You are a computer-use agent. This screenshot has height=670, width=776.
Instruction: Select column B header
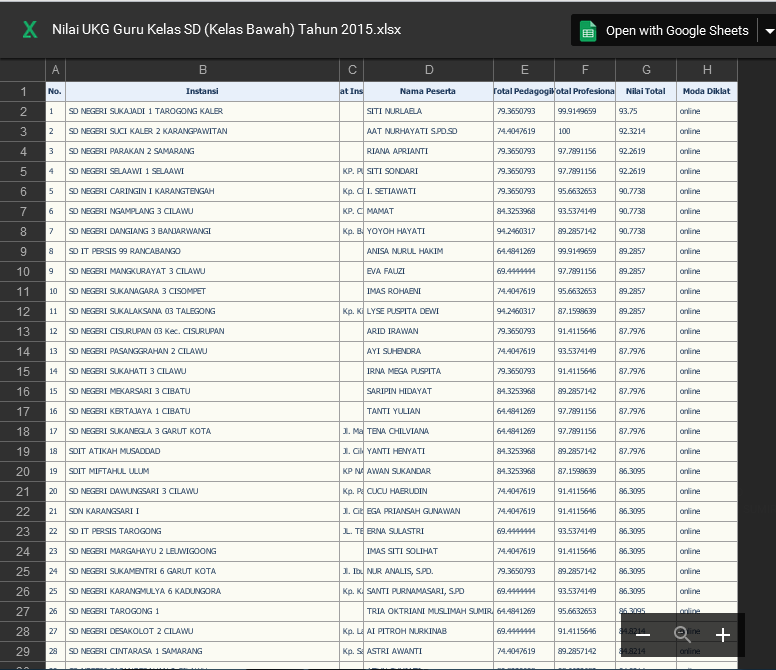pos(202,70)
